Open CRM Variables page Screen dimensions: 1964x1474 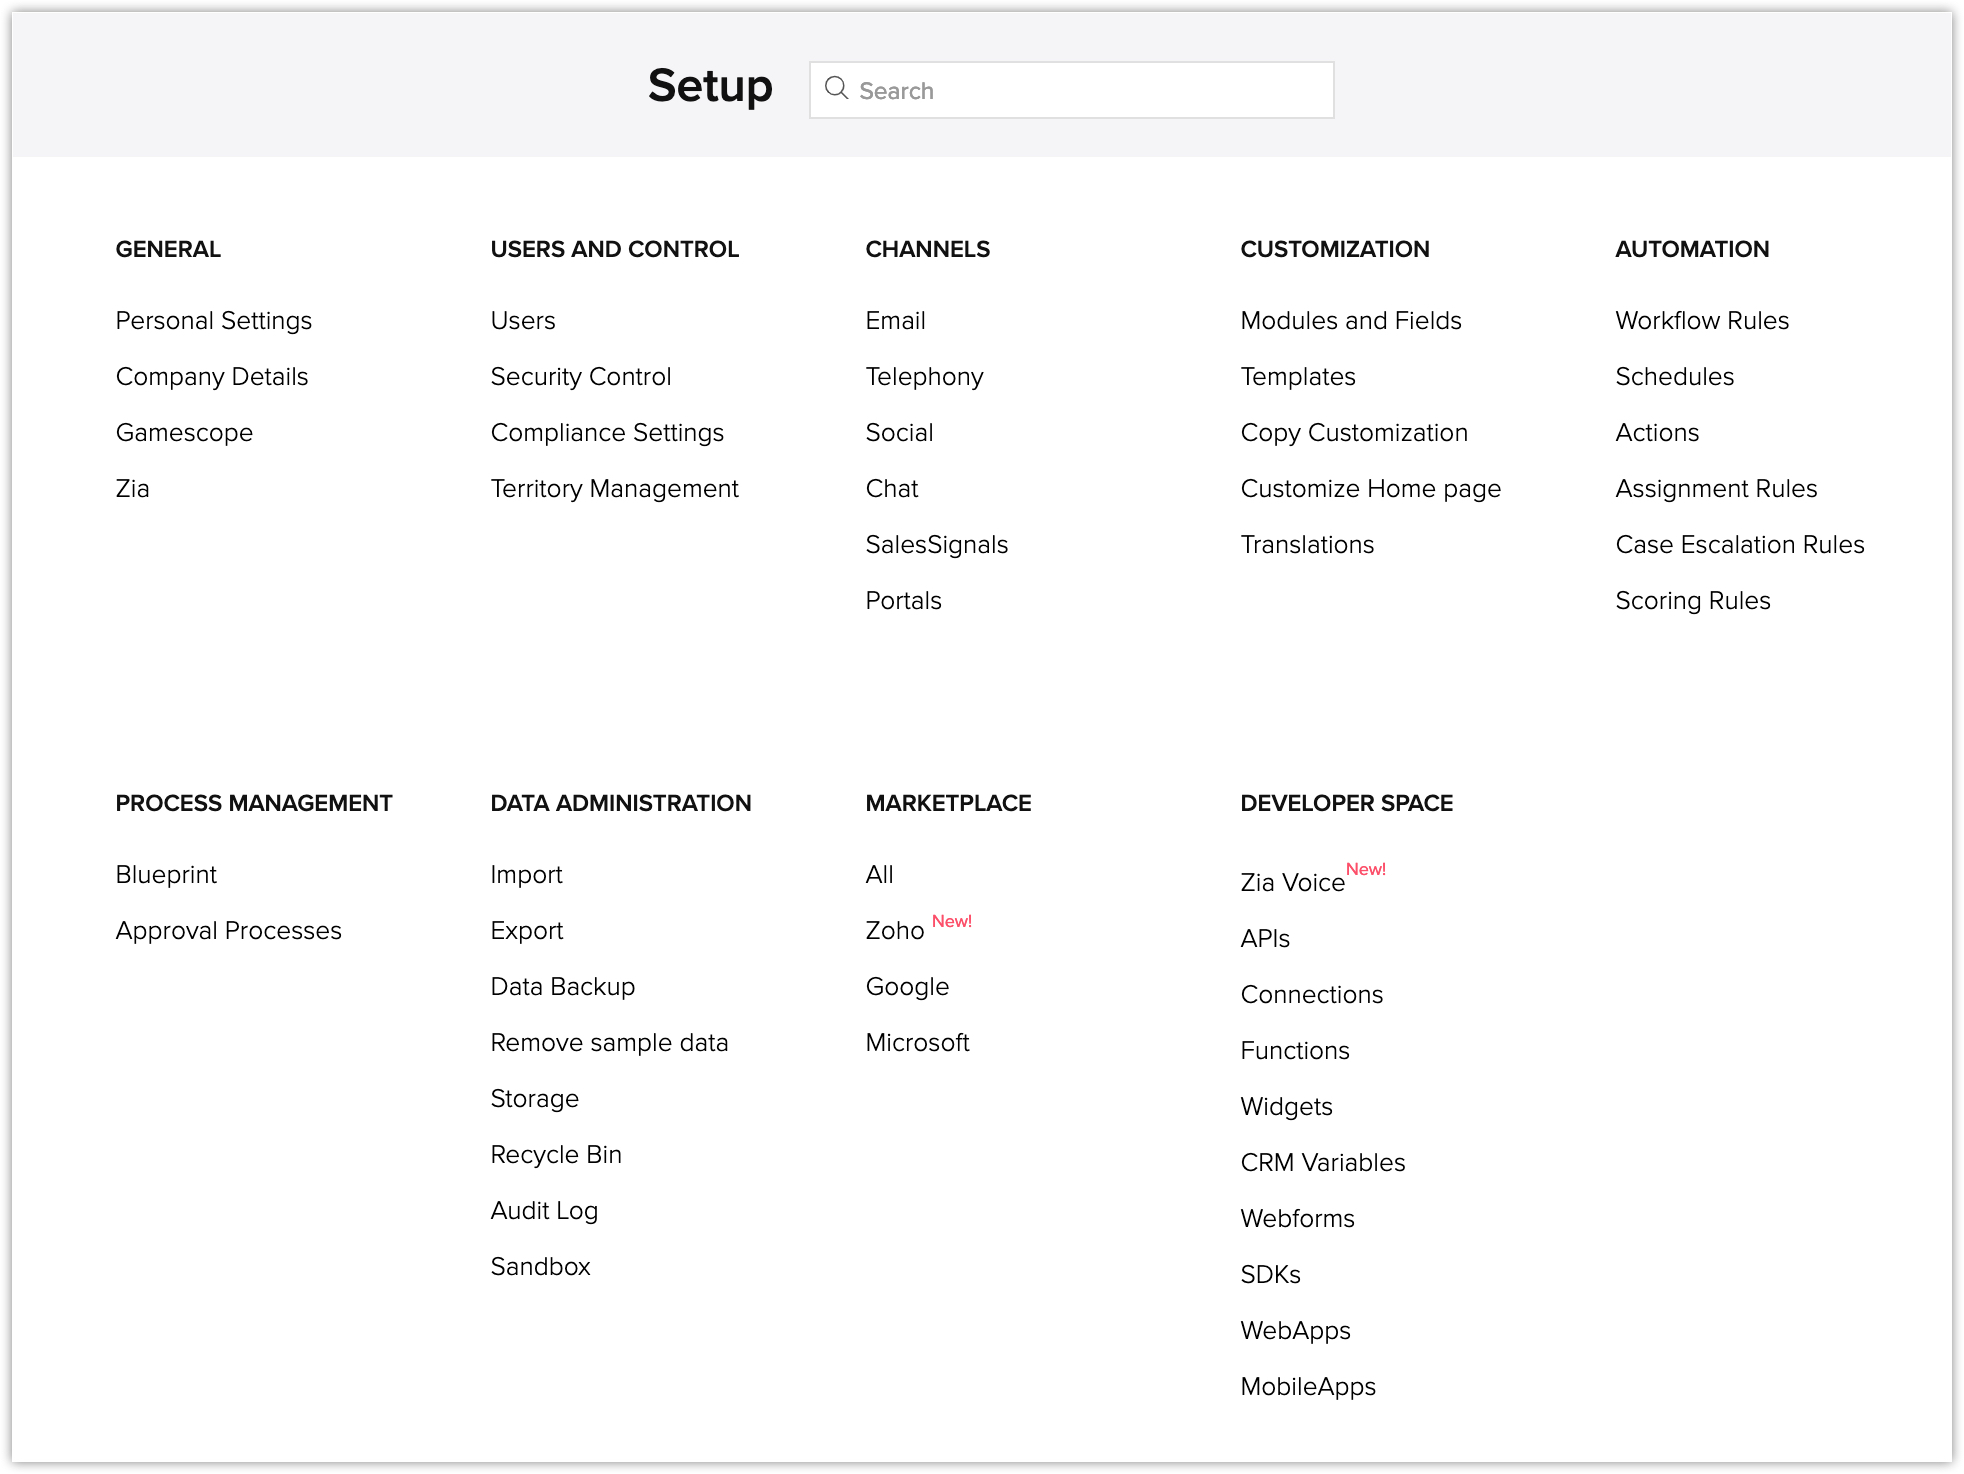pyautogui.click(x=1323, y=1163)
